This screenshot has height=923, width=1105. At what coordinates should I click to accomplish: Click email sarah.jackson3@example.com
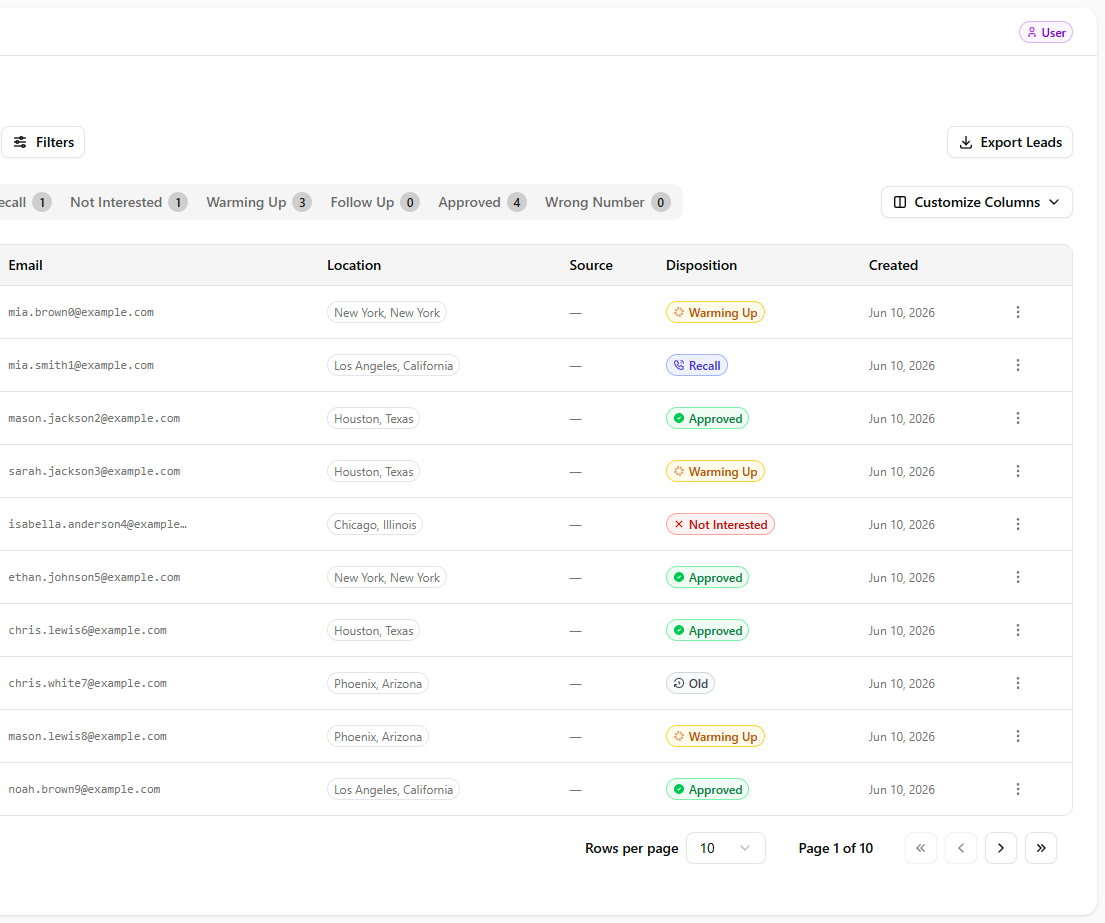pyautogui.click(x=94, y=471)
